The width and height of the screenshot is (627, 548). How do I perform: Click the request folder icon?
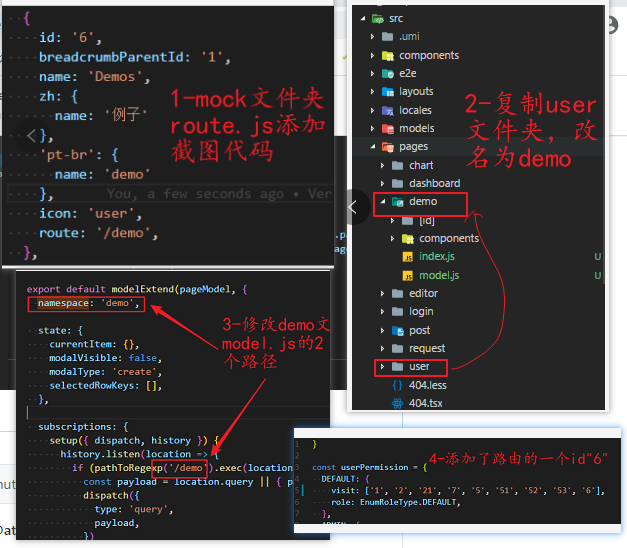pos(397,348)
